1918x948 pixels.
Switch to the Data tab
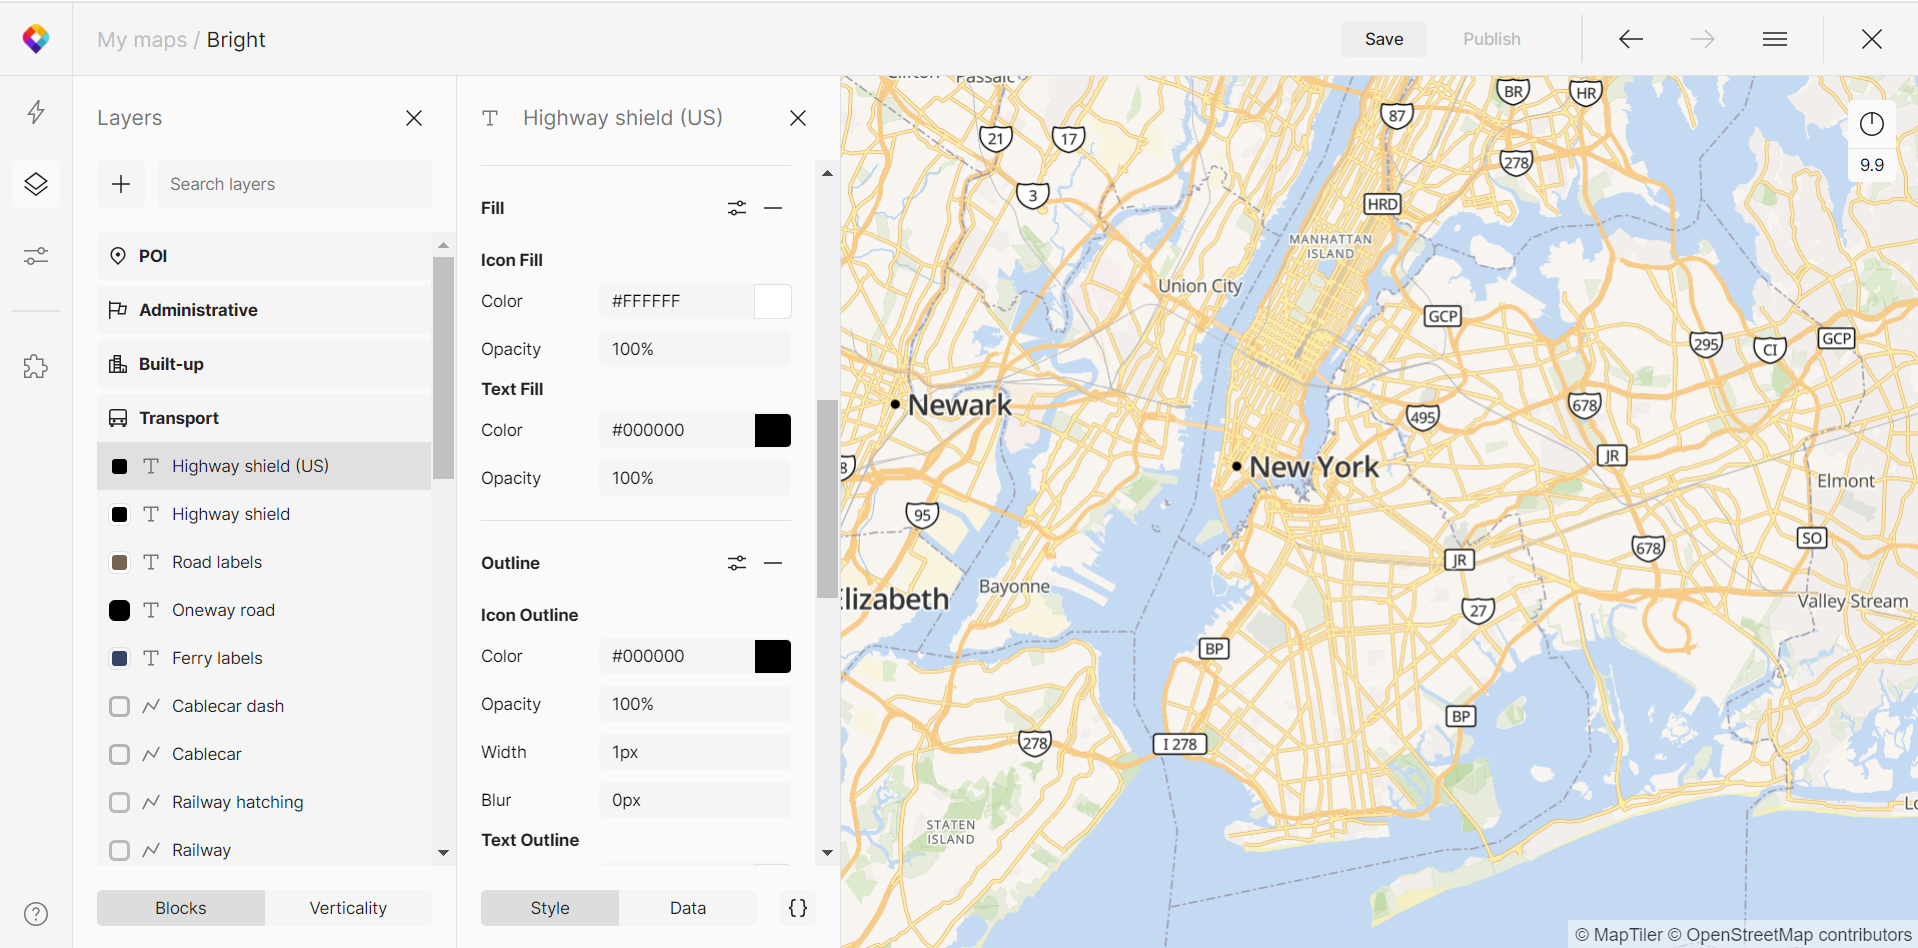pyautogui.click(x=687, y=908)
